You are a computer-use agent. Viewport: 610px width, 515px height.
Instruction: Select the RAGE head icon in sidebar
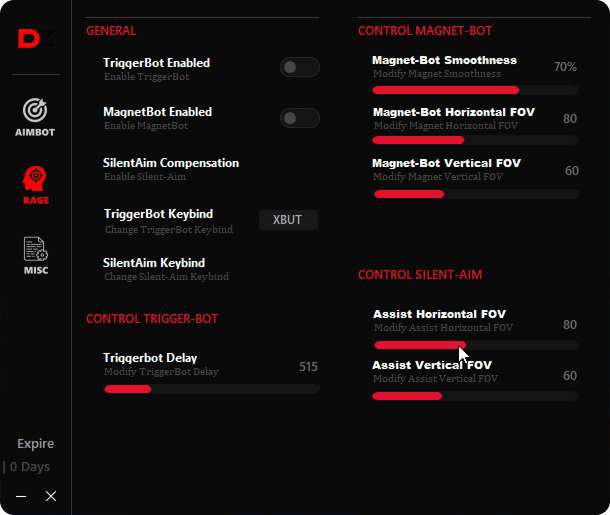point(35,178)
